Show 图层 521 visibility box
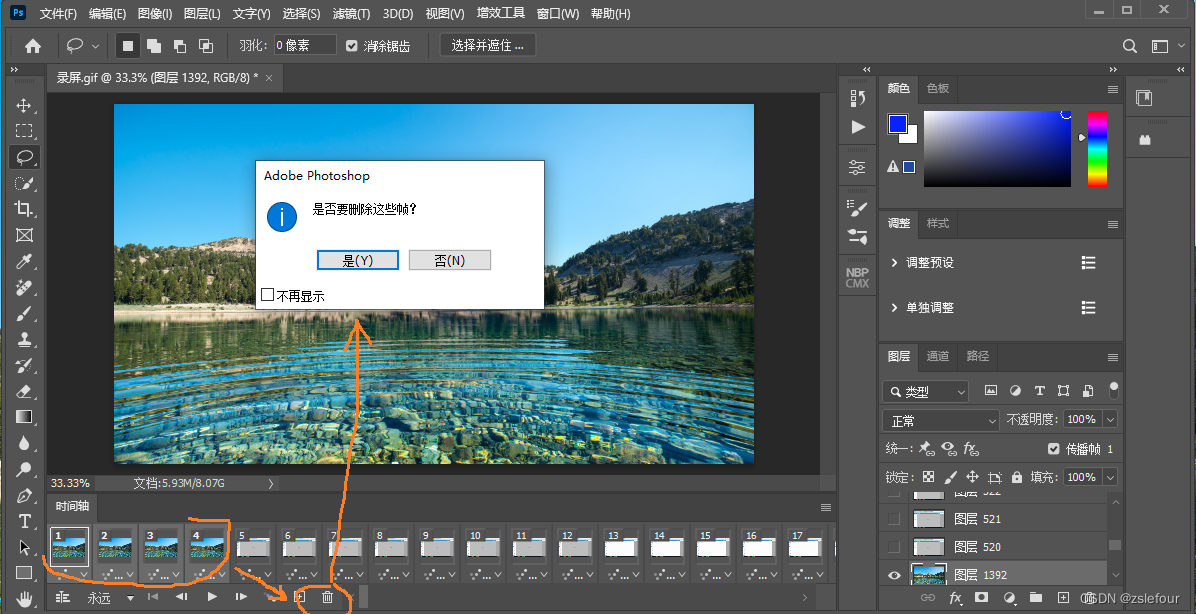 click(894, 519)
